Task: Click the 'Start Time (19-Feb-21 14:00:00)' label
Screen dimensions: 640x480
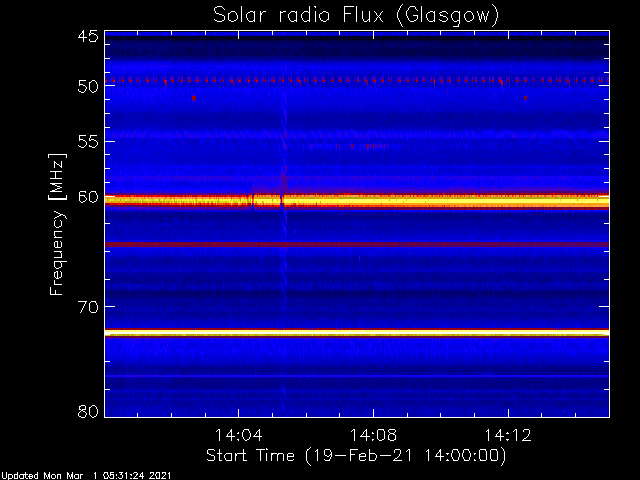Action: point(356,456)
